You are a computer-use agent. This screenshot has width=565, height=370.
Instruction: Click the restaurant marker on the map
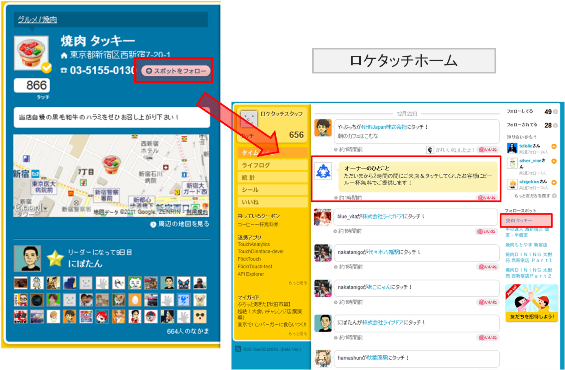click(111, 164)
